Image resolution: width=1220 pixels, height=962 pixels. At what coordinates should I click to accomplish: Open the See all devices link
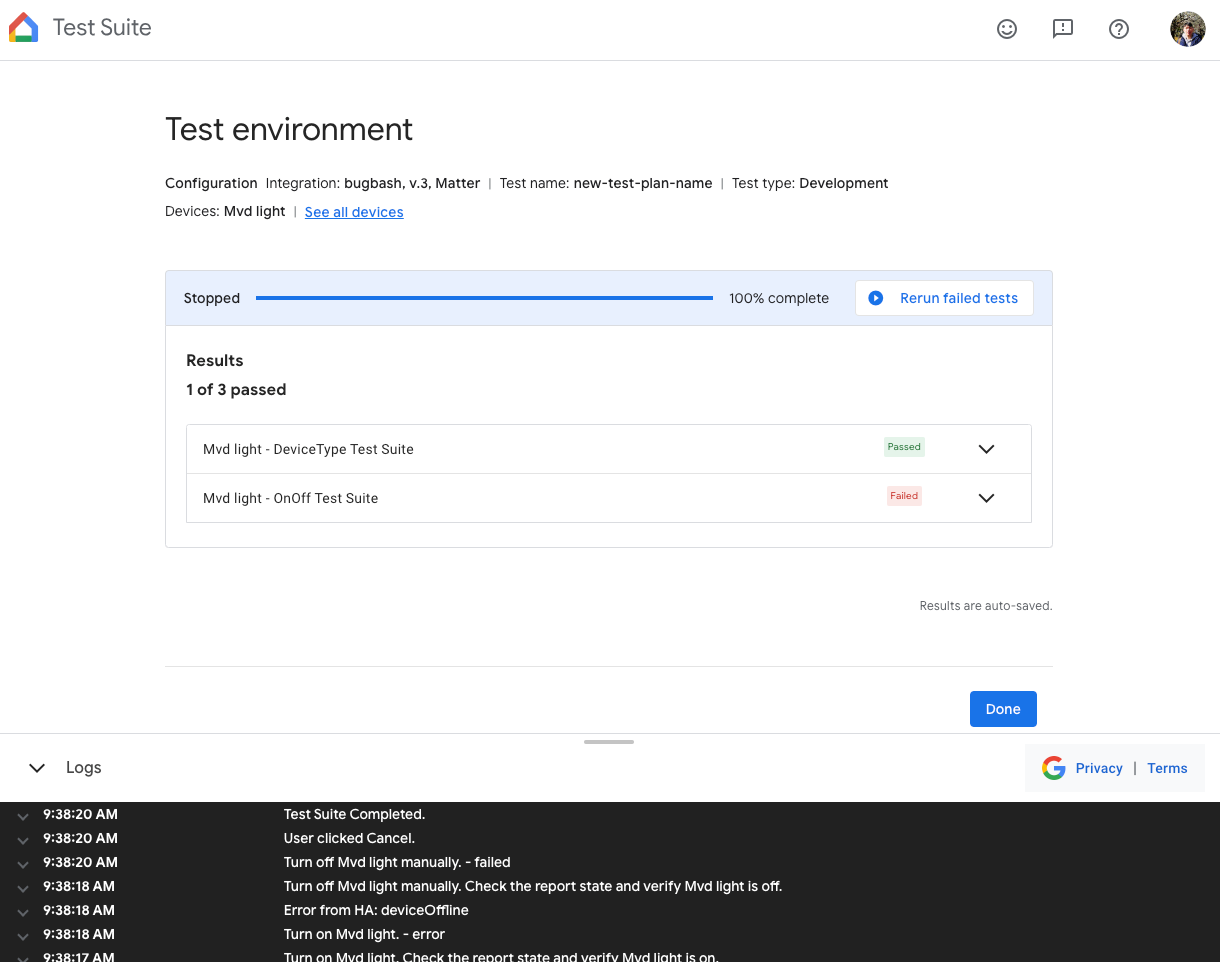354,212
